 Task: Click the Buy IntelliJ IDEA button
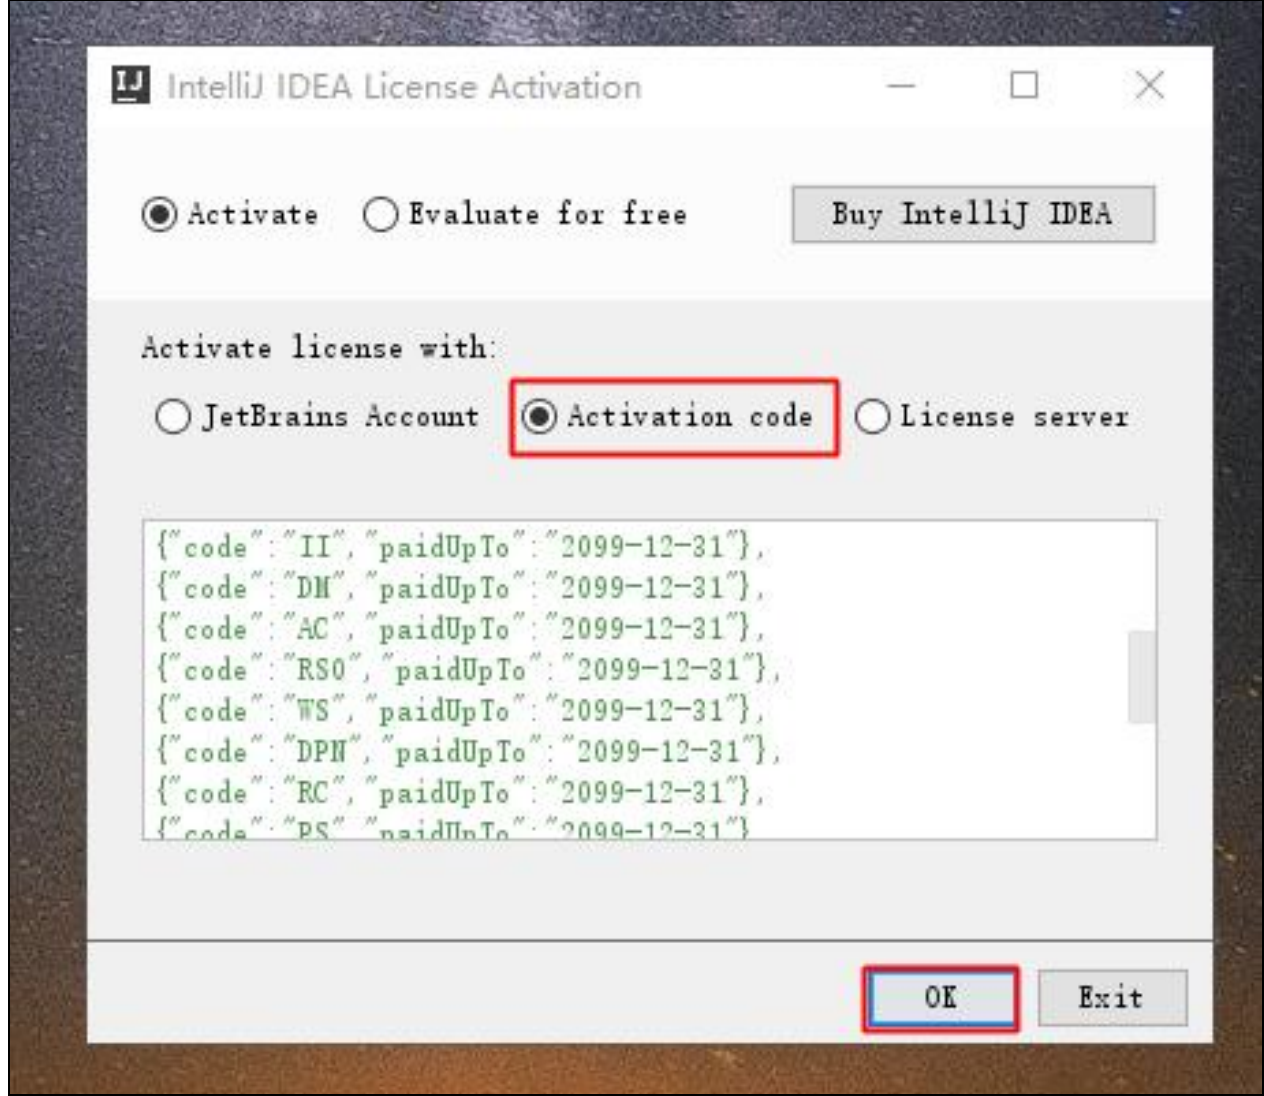(x=973, y=214)
